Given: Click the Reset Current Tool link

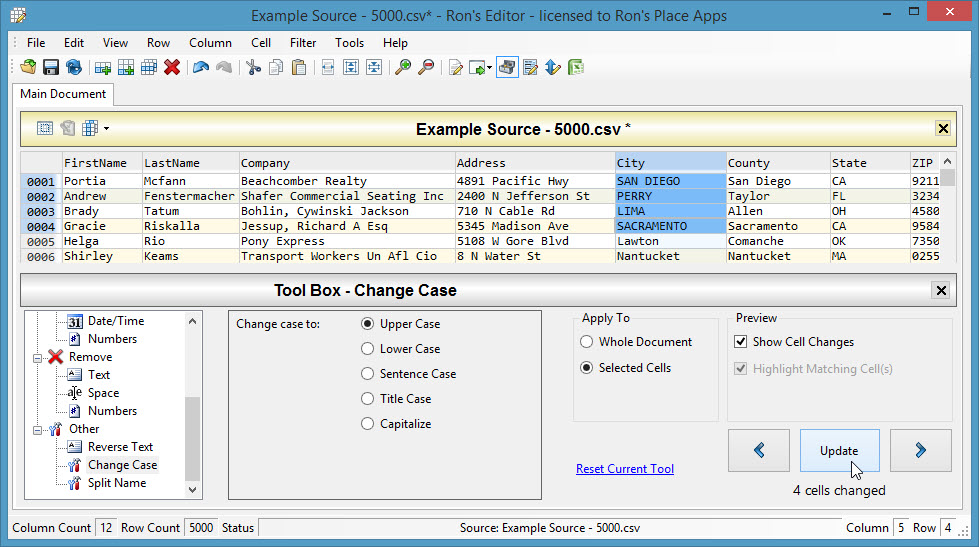Looking at the screenshot, I should (625, 469).
